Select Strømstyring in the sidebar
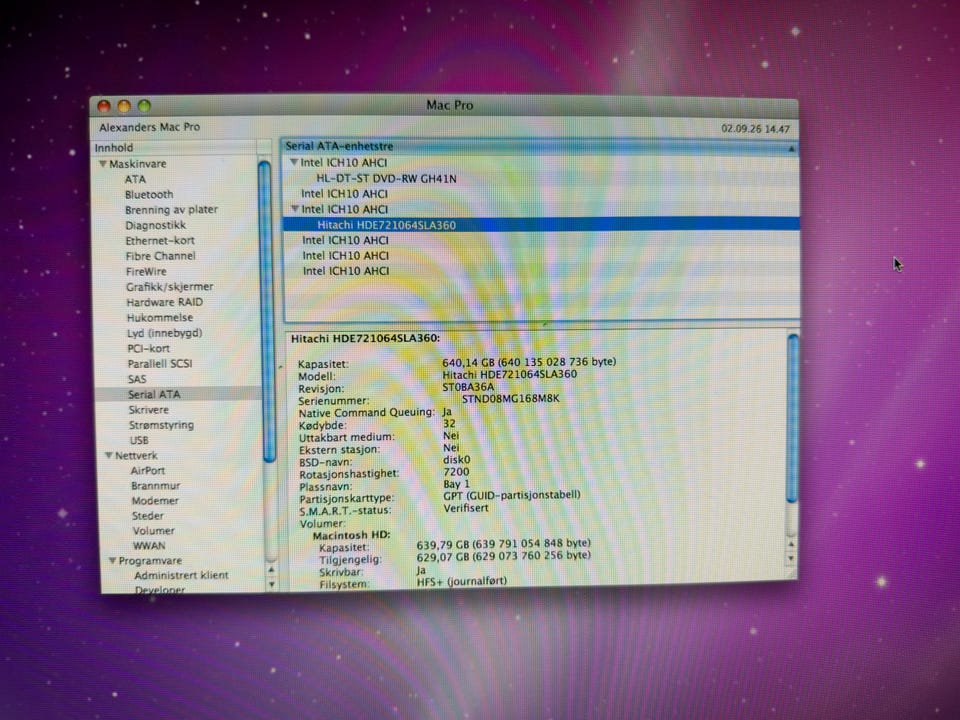 [161, 425]
